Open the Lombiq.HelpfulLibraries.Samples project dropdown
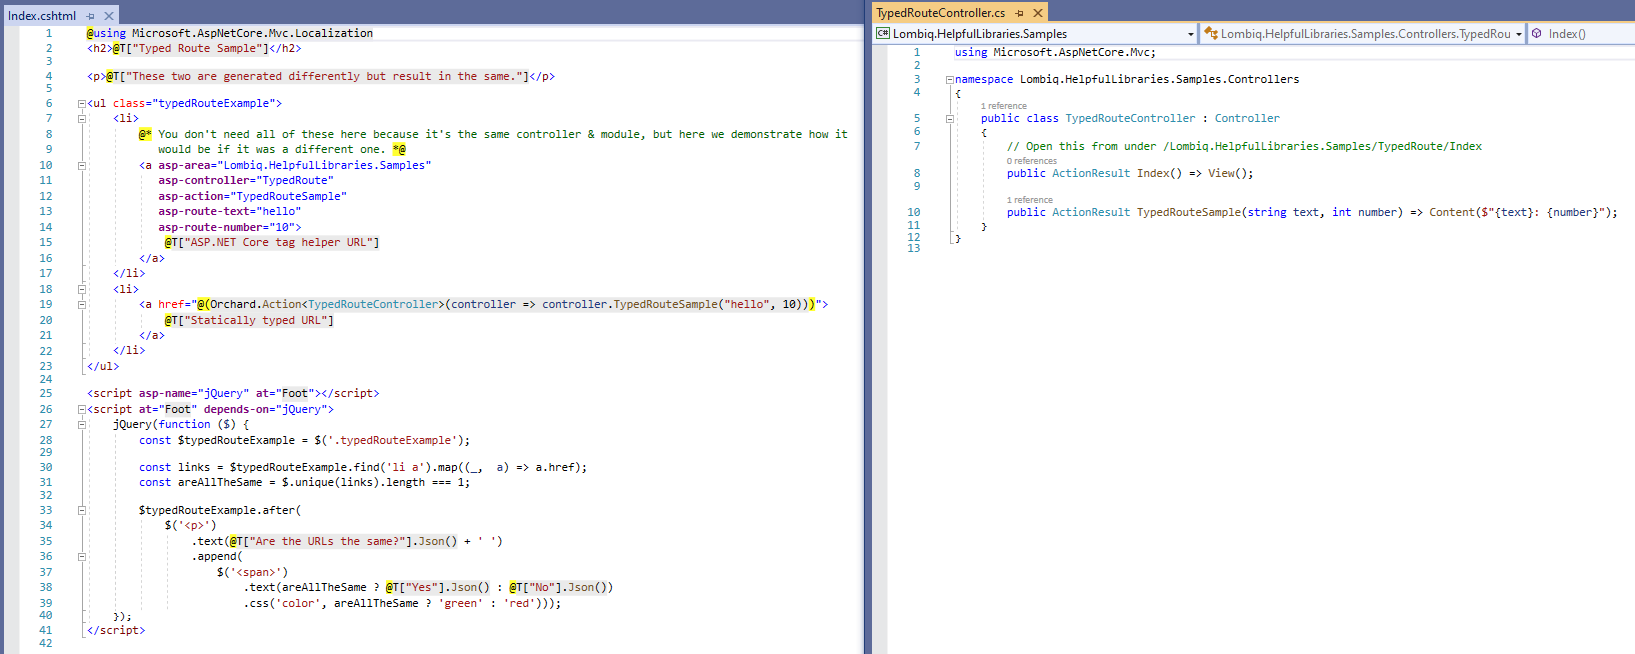Image resolution: width=1635 pixels, height=654 pixels. [x=1036, y=34]
